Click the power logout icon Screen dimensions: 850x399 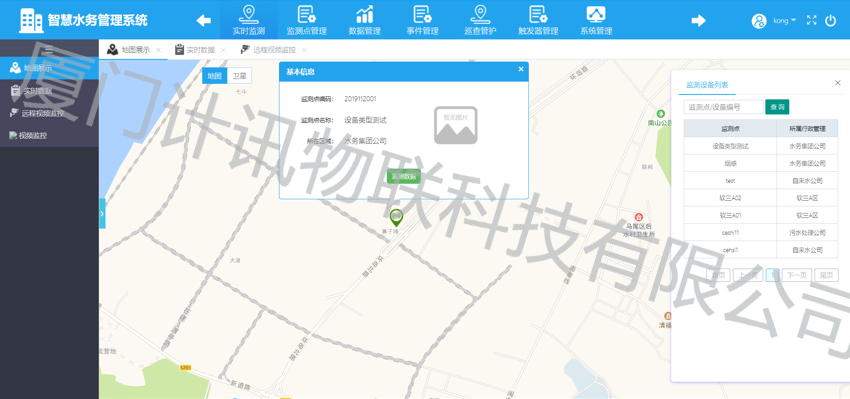pyautogui.click(x=830, y=20)
